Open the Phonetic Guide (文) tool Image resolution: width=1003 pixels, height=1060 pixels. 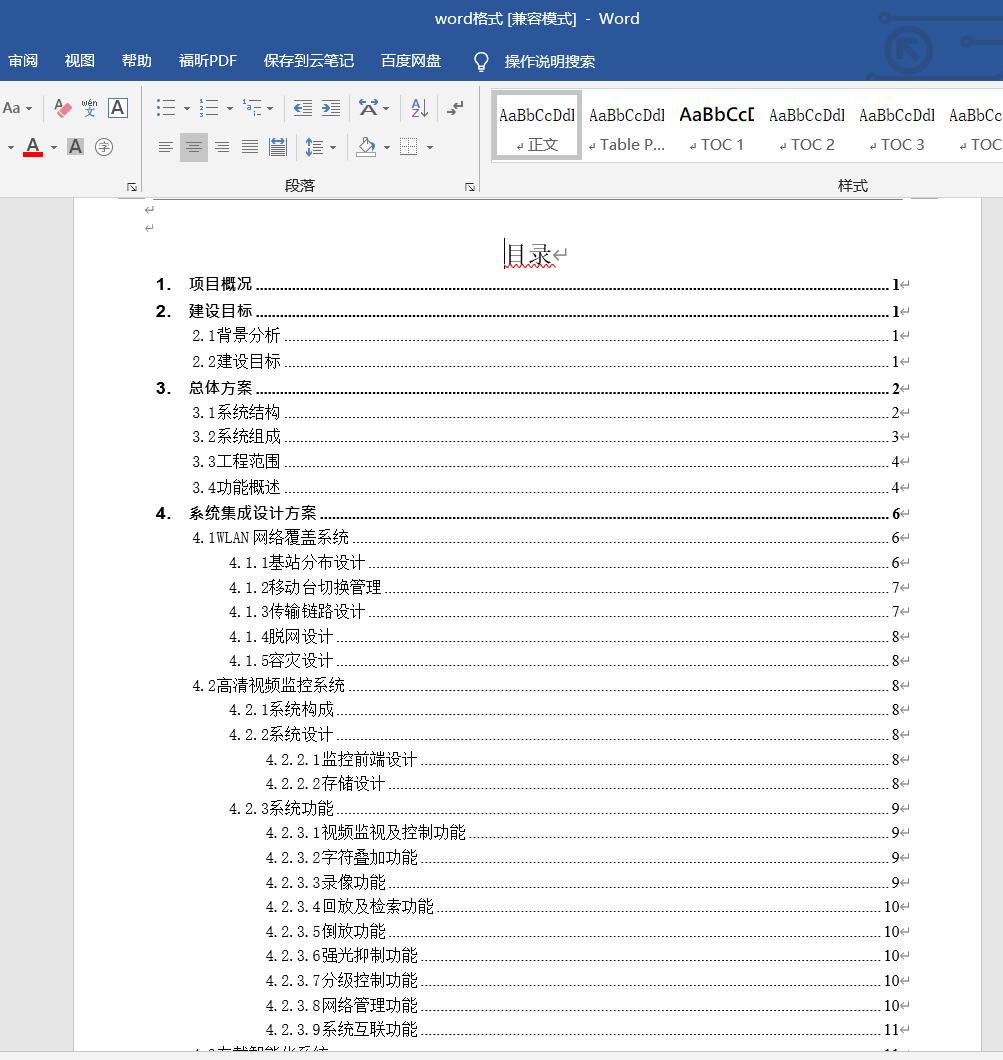pyautogui.click(x=88, y=108)
